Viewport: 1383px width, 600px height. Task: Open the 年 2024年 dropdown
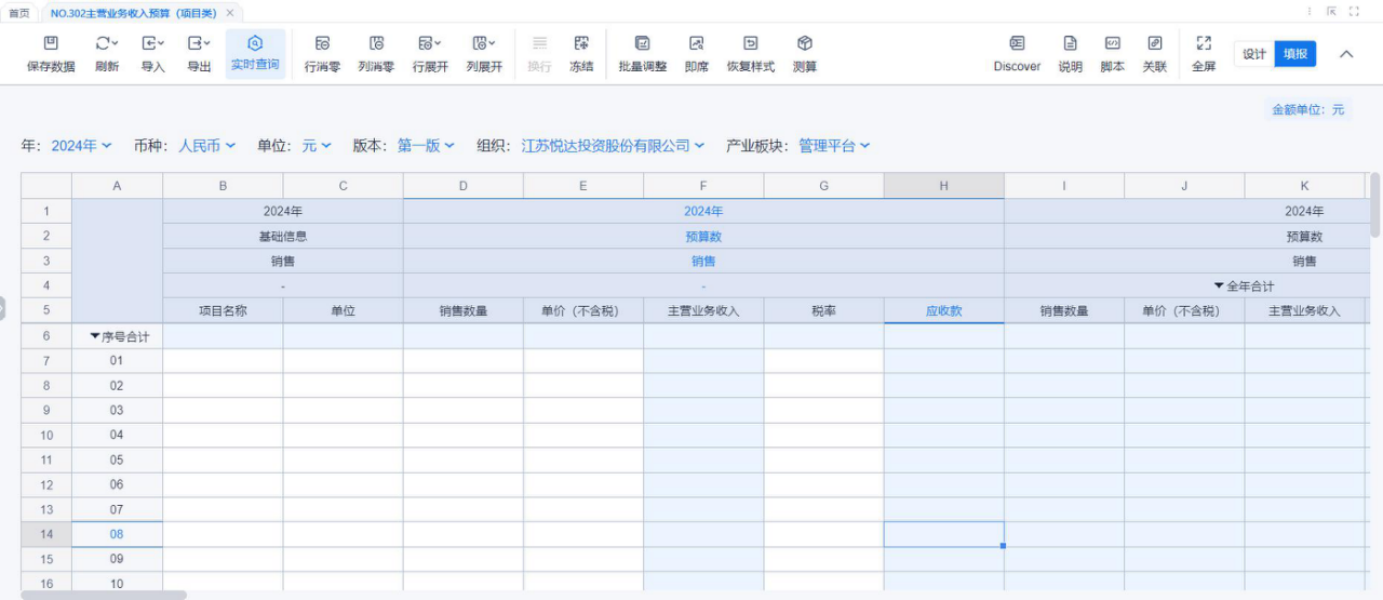[x=81, y=146]
